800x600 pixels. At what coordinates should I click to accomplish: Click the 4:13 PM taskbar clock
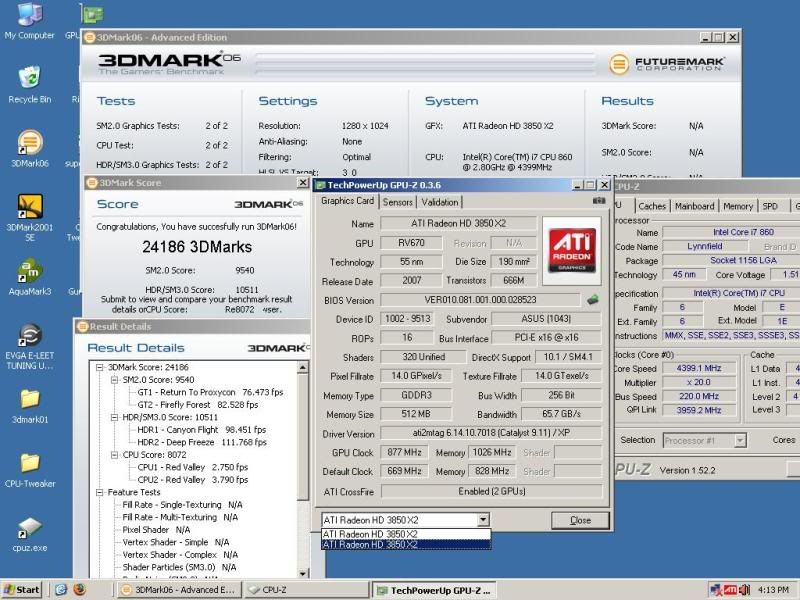point(773,590)
